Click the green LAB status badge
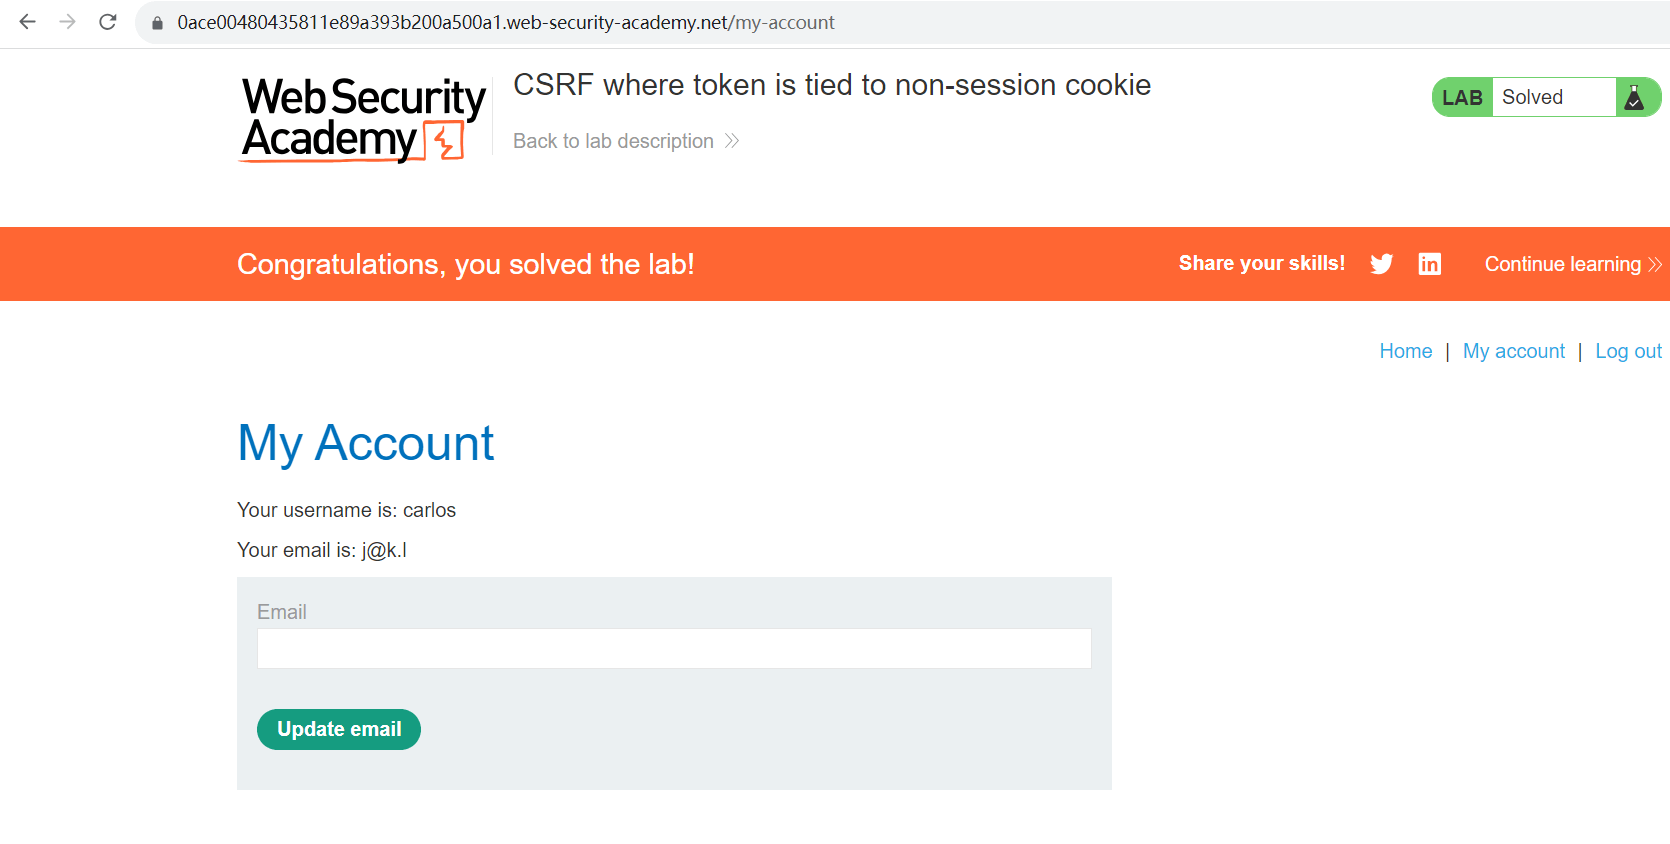Image resolution: width=1670 pixels, height=844 pixels. pos(1462,98)
